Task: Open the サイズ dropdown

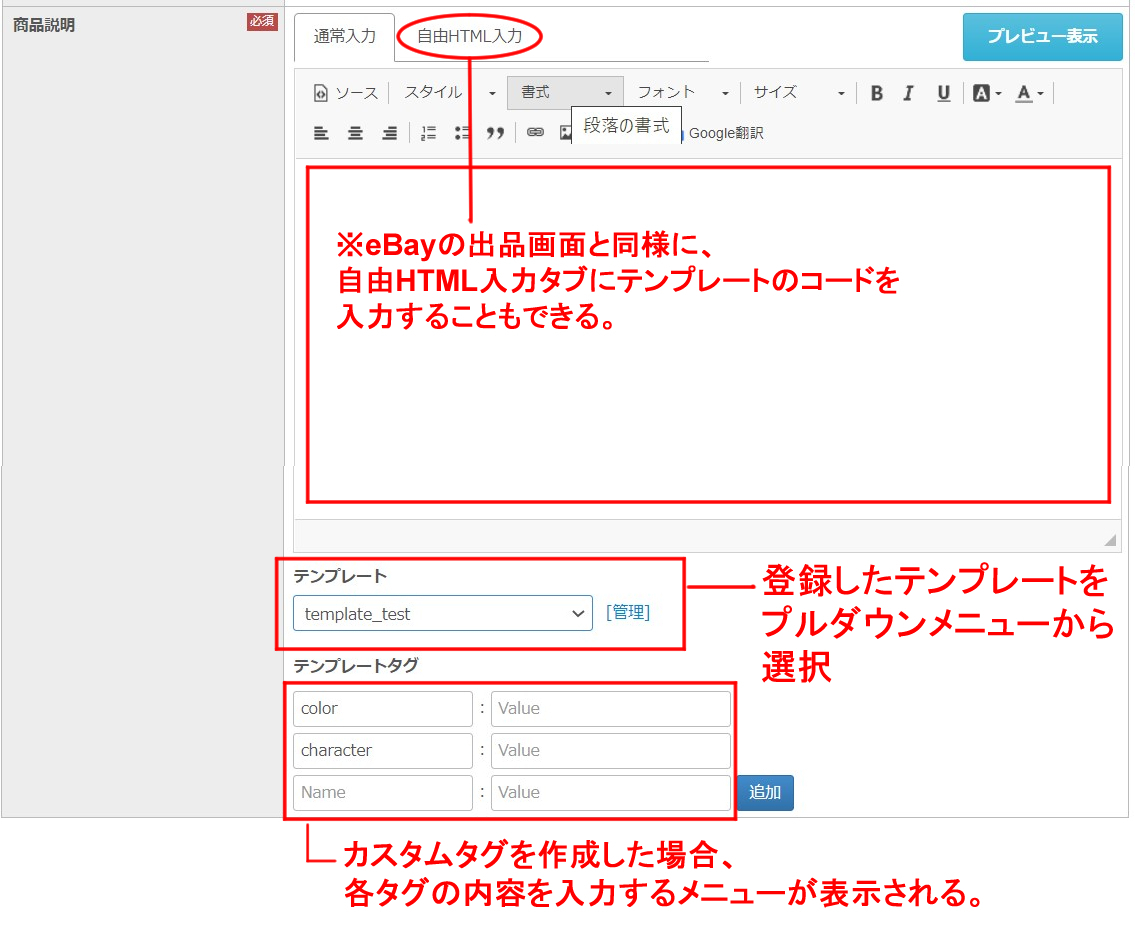Action: click(798, 93)
